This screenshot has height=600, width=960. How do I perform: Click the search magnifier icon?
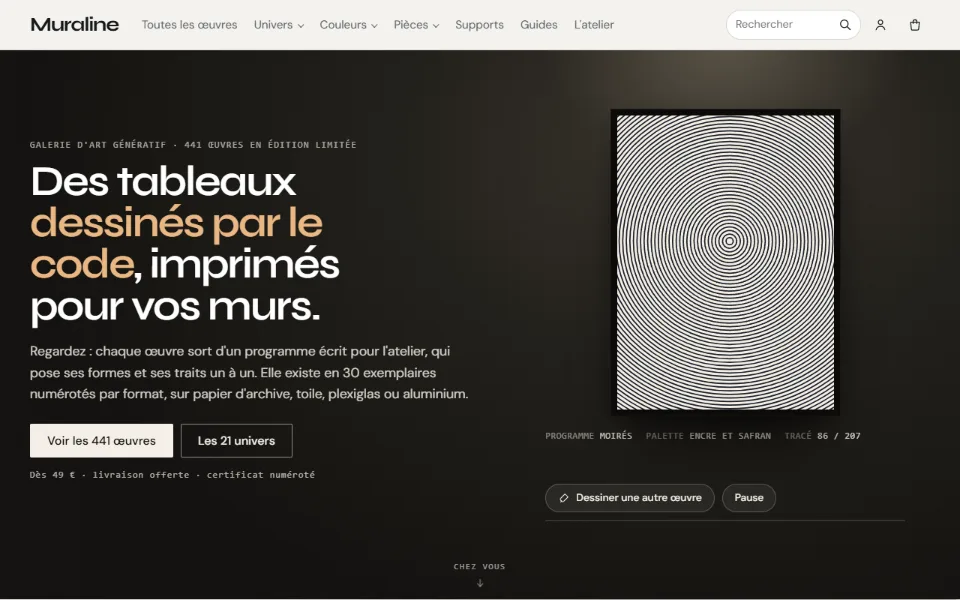pyautogui.click(x=845, y=24)
